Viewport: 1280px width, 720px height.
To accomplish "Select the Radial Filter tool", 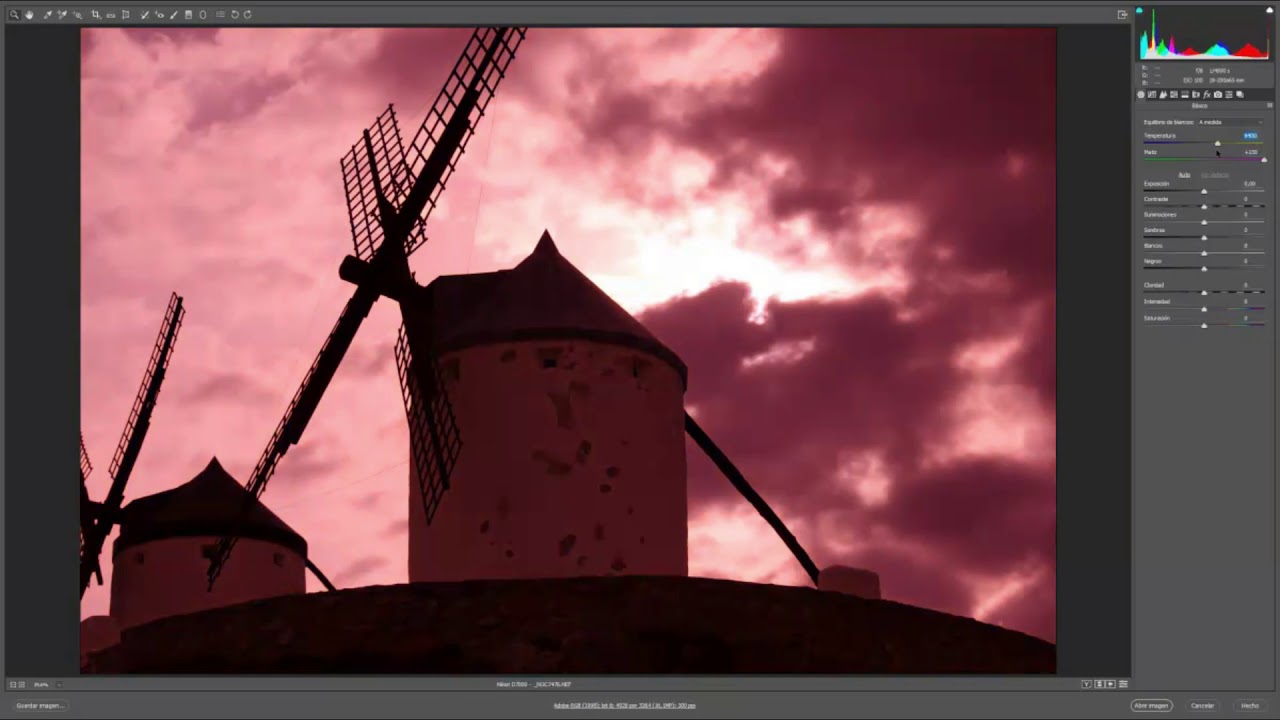I will 203,15.
